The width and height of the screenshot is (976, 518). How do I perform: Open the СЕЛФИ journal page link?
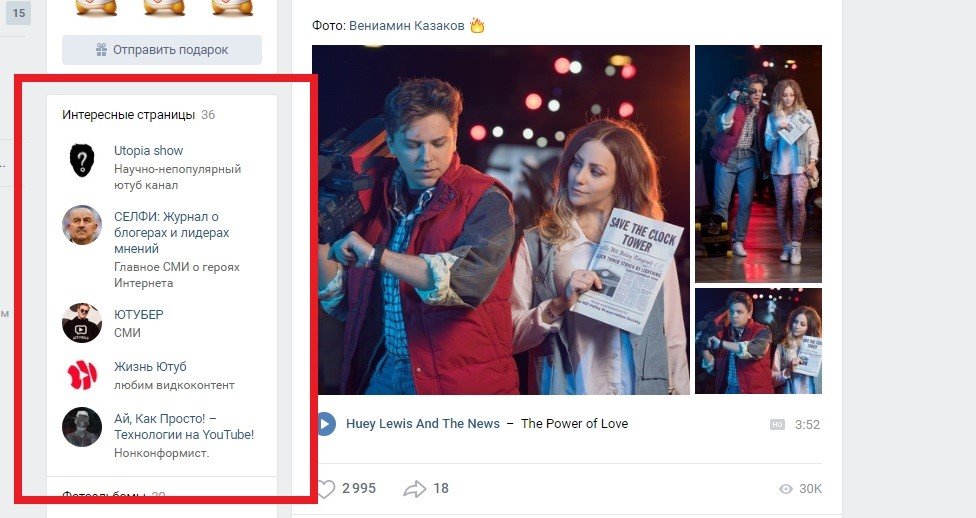pos(172,232)
